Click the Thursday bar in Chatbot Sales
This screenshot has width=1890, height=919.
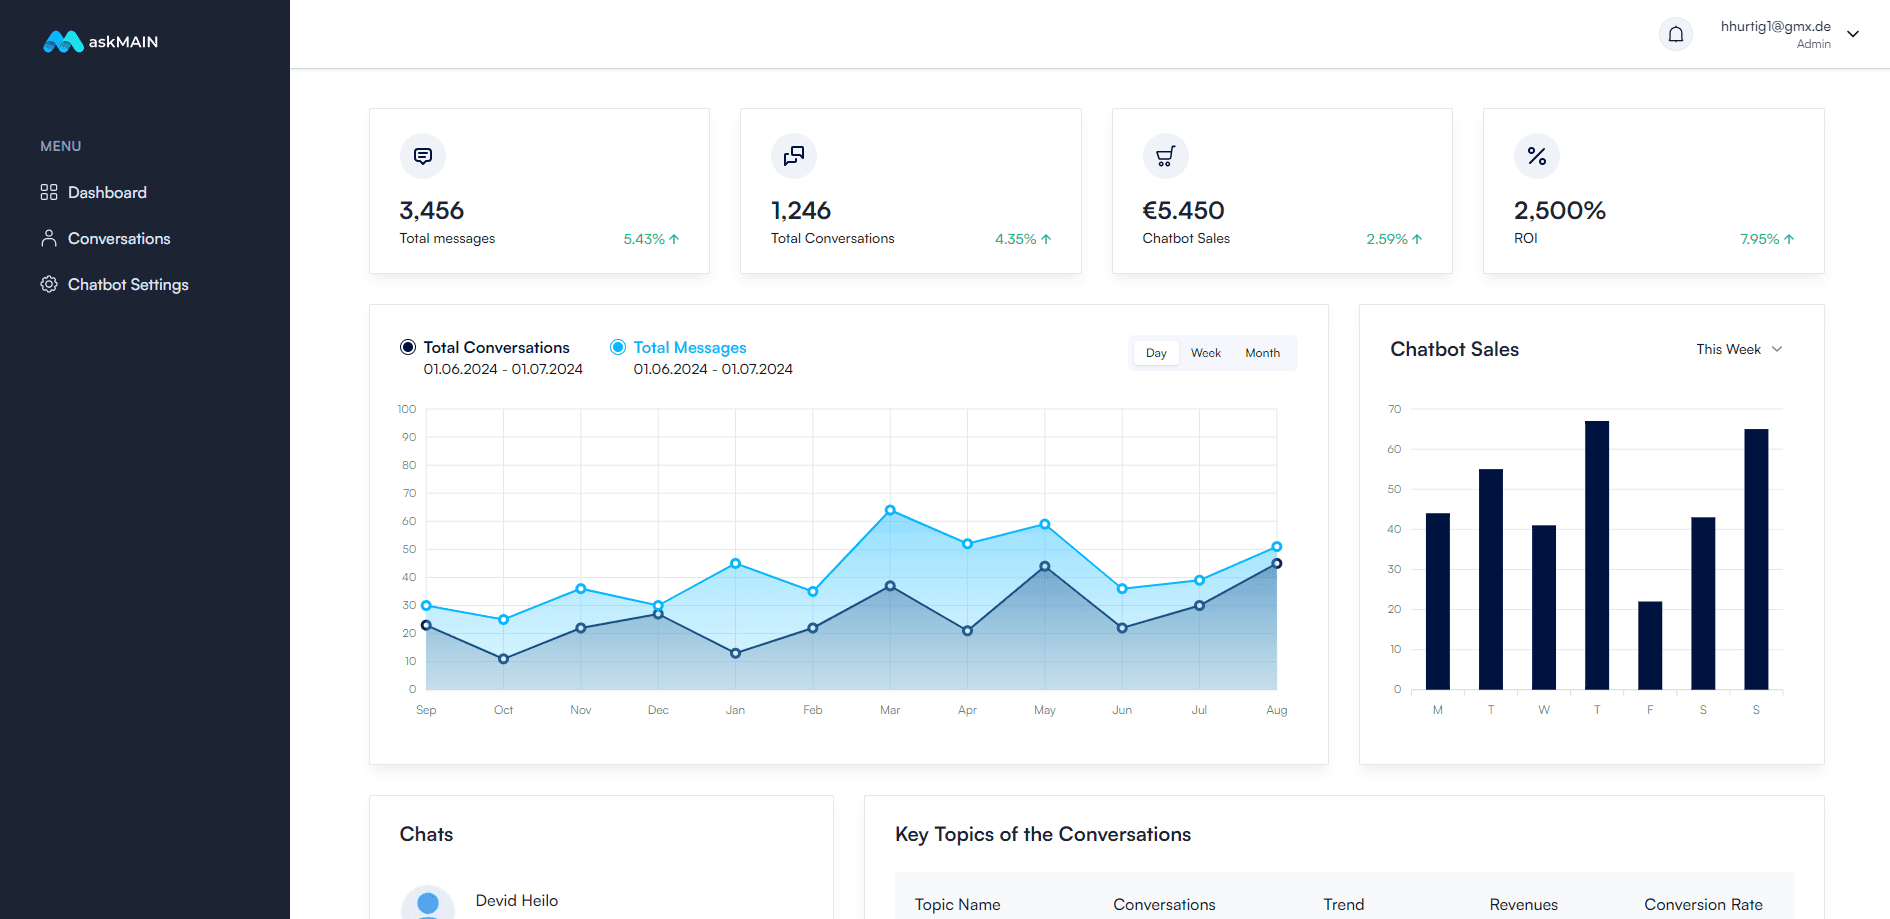pyautogui.click(x=1597, y=555)
